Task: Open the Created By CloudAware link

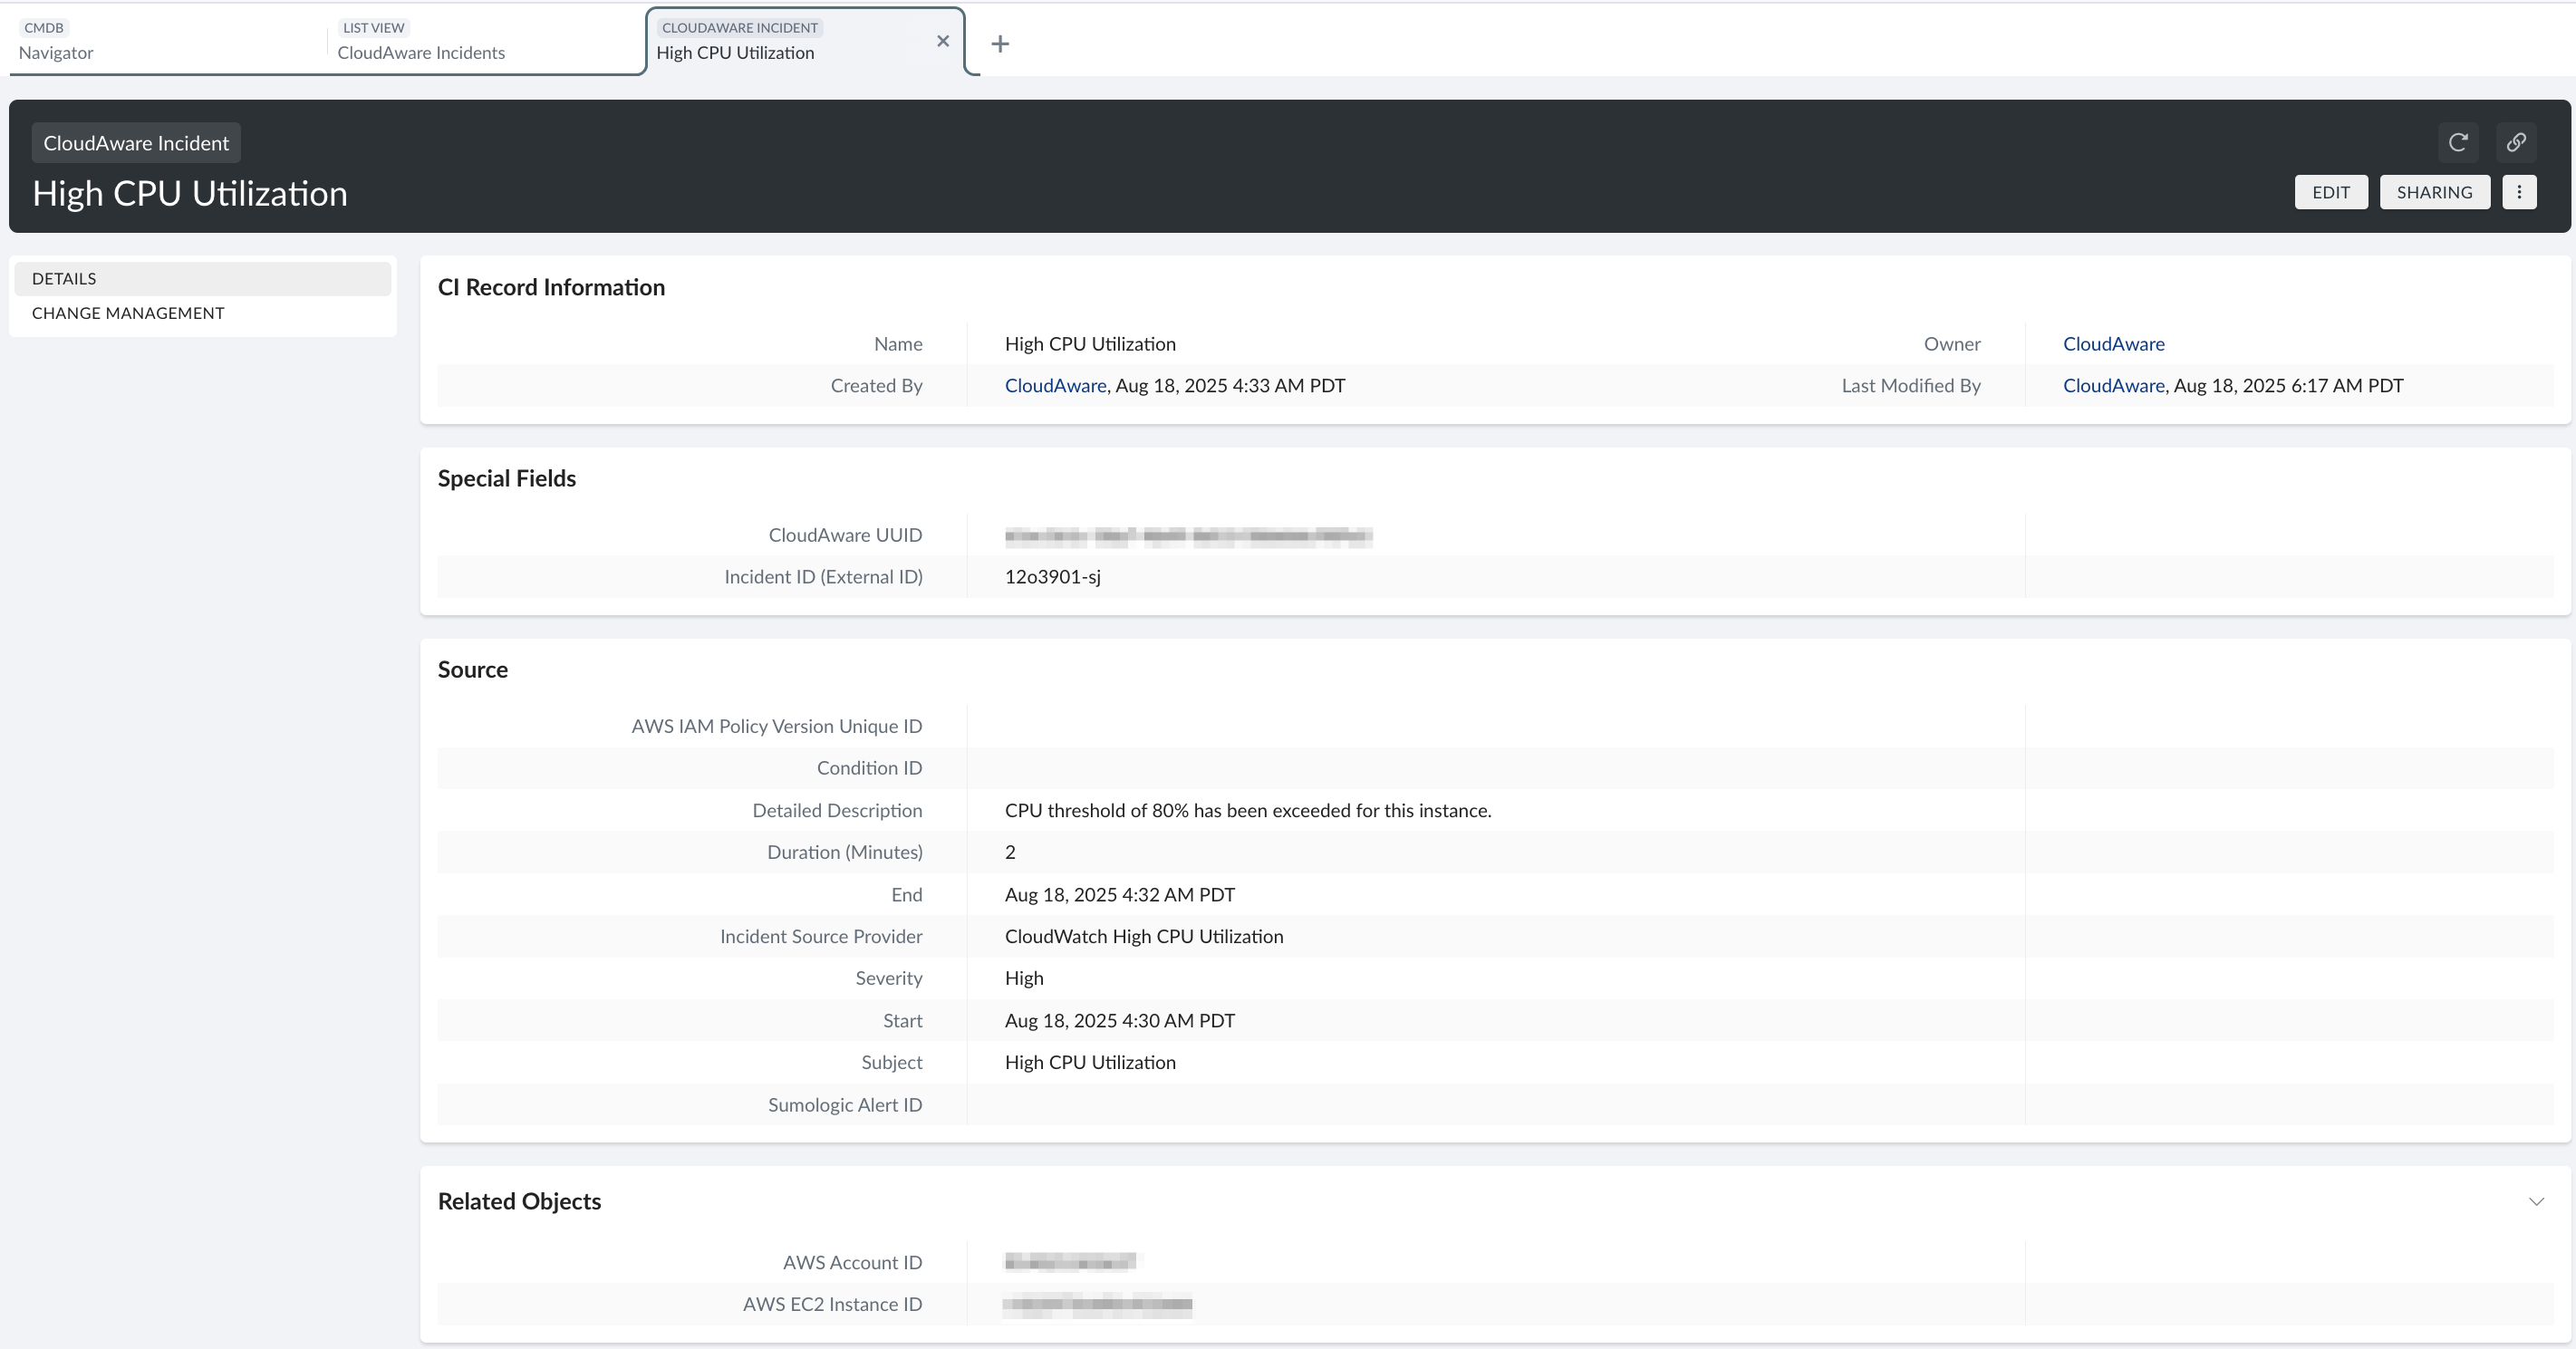Action: [1054, 385]
